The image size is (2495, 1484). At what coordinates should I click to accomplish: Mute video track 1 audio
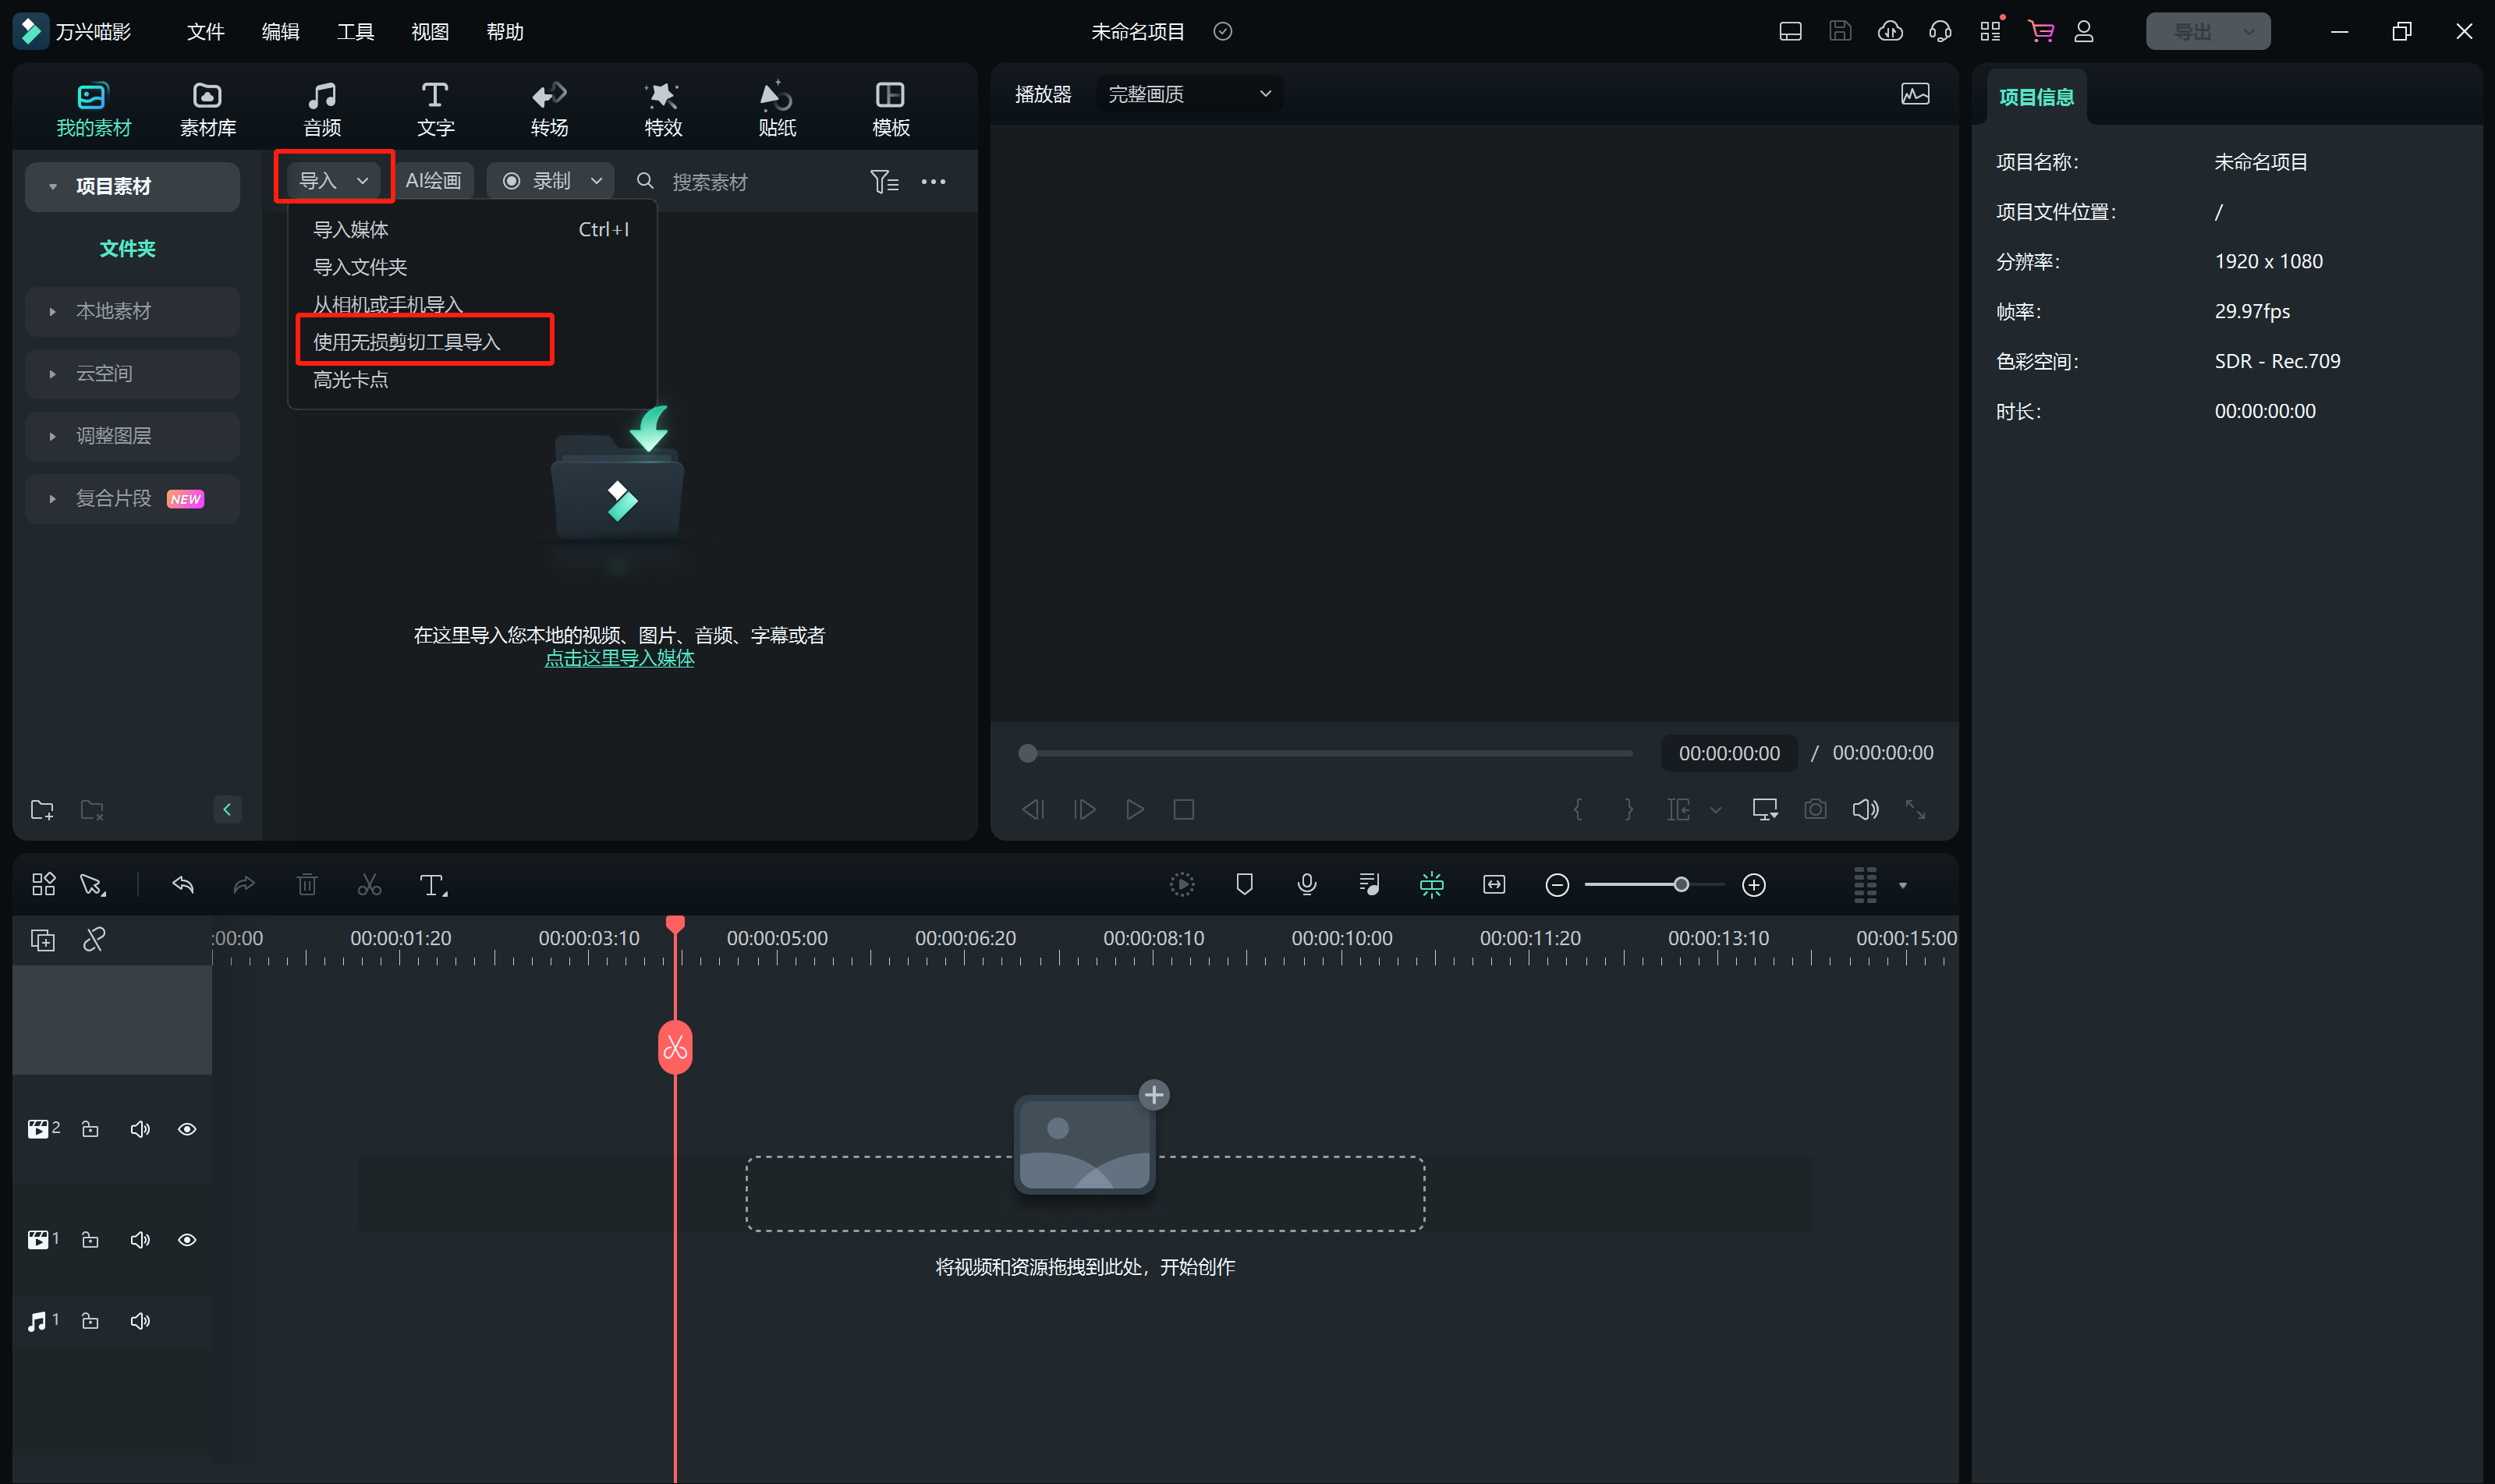[140, 1240]
